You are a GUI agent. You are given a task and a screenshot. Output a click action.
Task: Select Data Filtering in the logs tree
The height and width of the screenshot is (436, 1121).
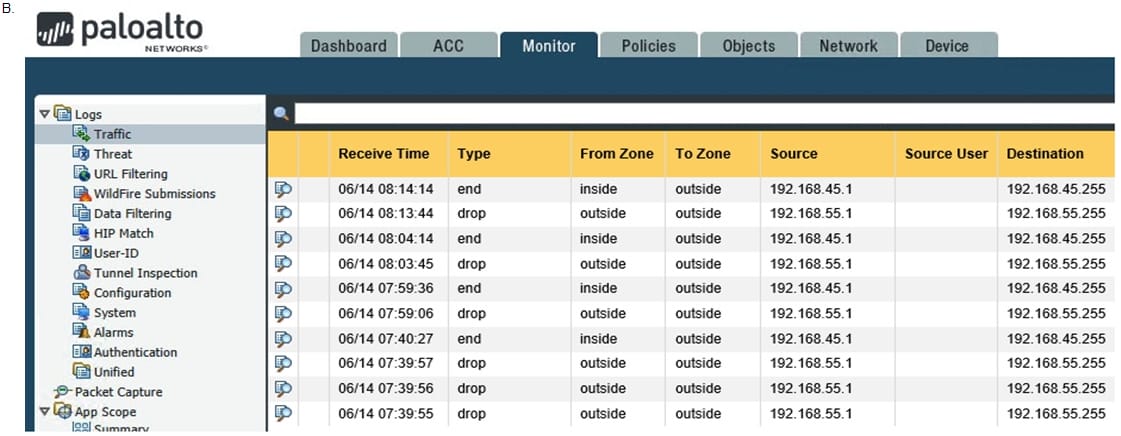tap(132, 213)
